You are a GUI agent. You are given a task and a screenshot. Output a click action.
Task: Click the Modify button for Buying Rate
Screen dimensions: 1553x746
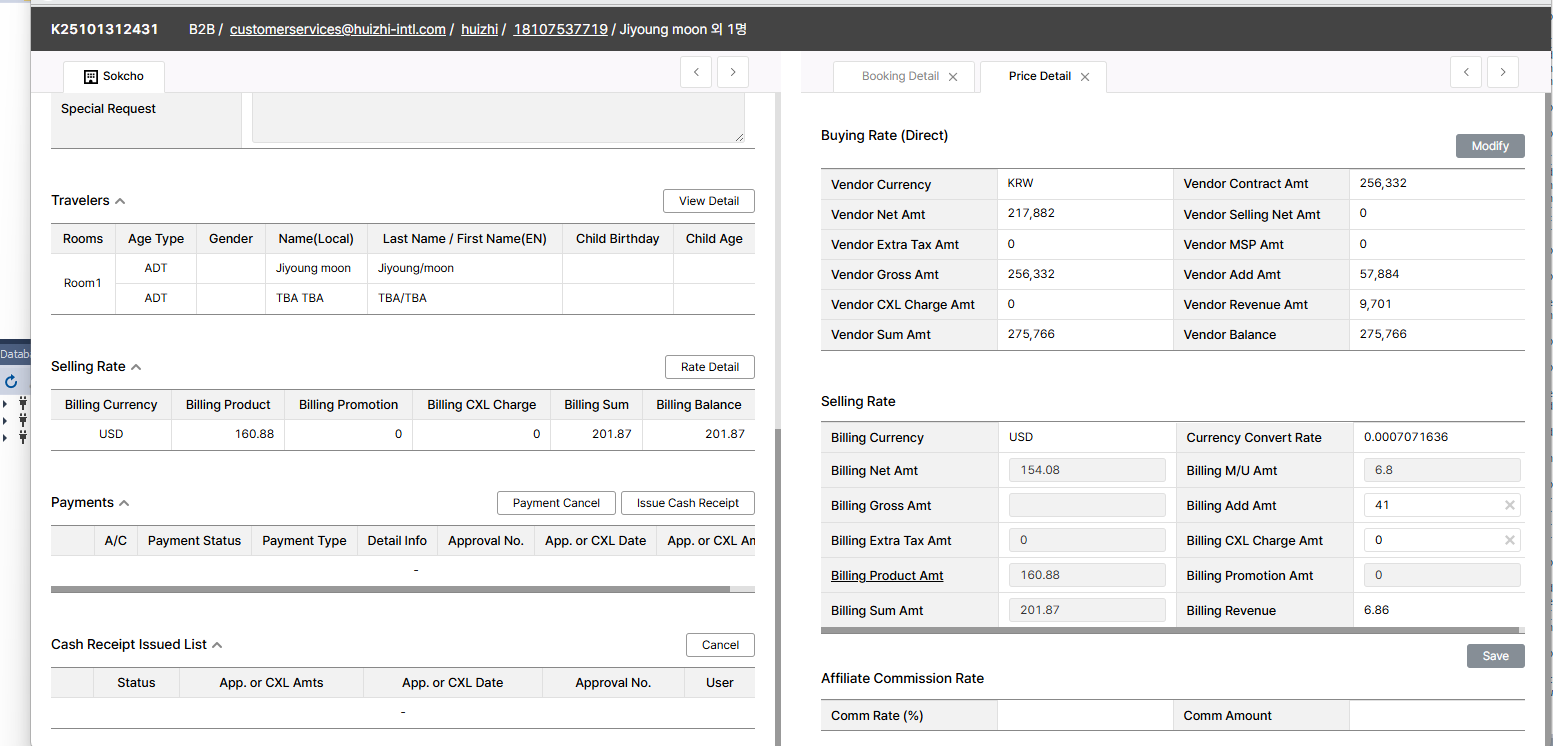click(x=1489, y=146)
